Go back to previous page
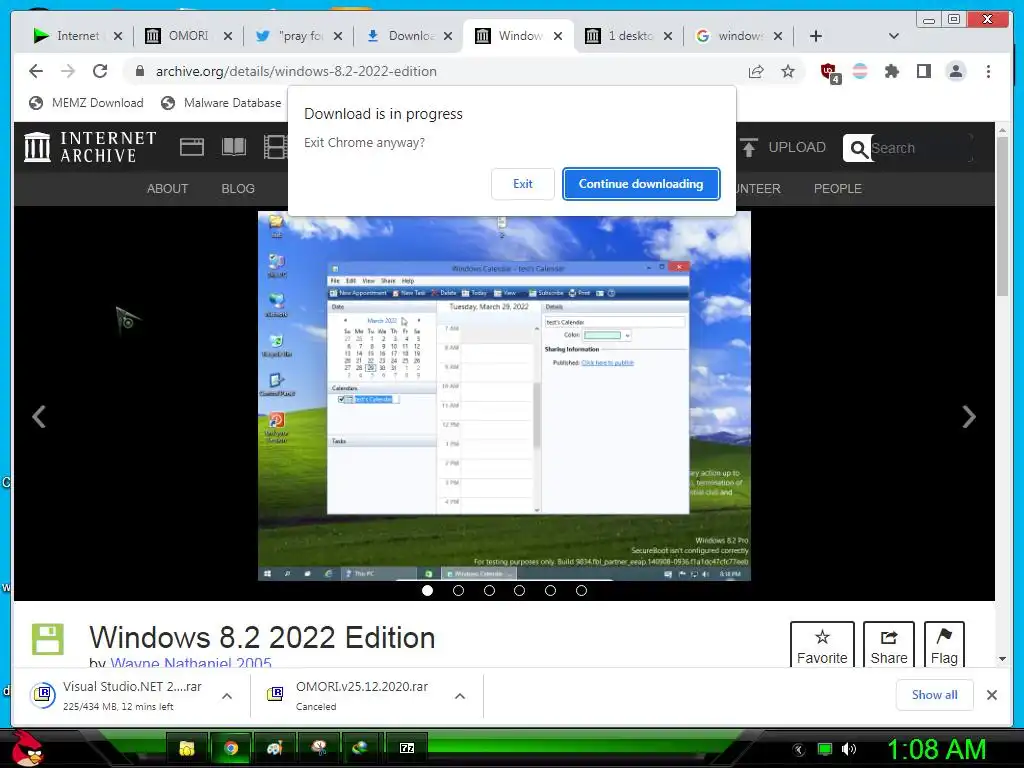The image size is (1024, 768). pyautogui.click(x=36, y=71)
